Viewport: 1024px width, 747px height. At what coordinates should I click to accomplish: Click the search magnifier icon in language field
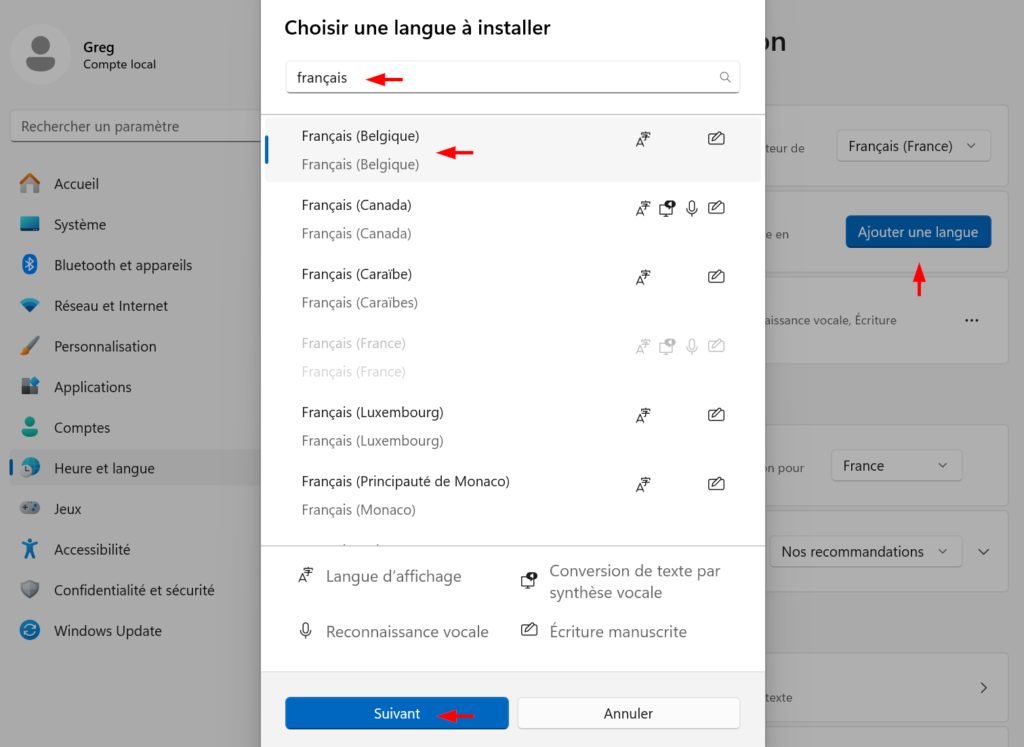tap(725, 77)
